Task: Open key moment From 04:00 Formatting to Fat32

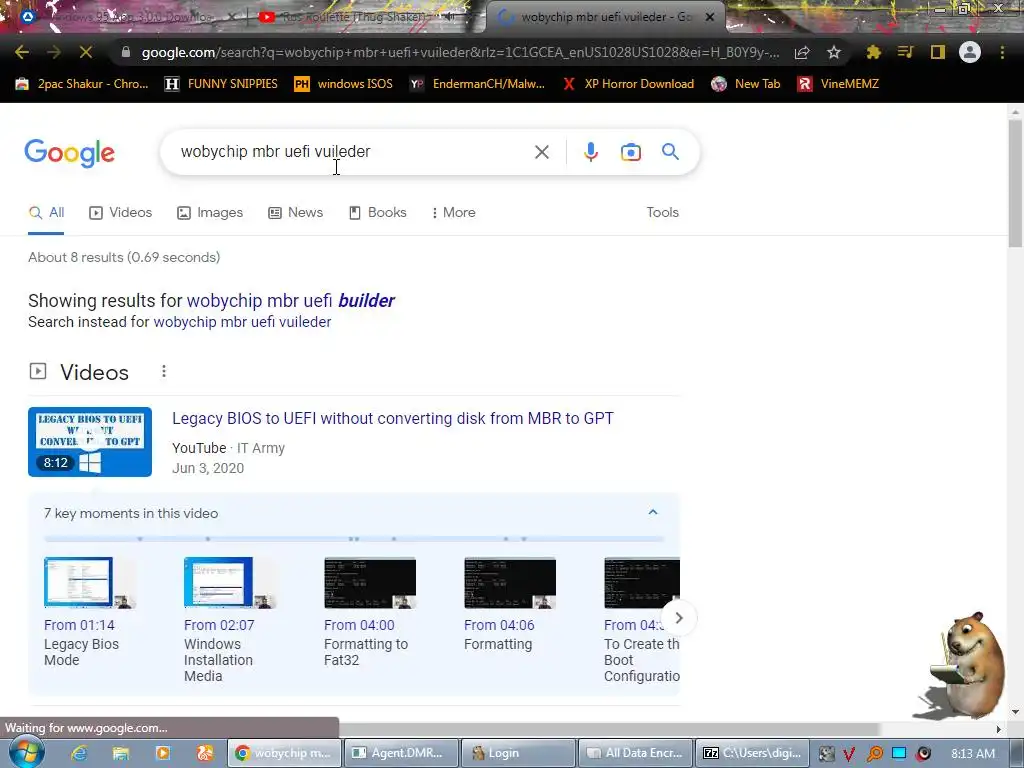Action: (x=370, y=611)
